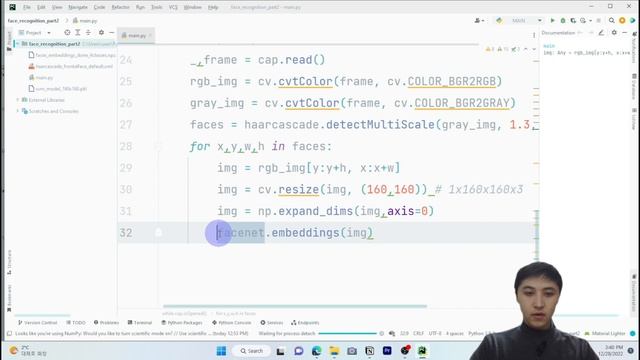Open editor tabs kebab menu
The height and width of the screenshot is (360, 640).
click(534, 36)
